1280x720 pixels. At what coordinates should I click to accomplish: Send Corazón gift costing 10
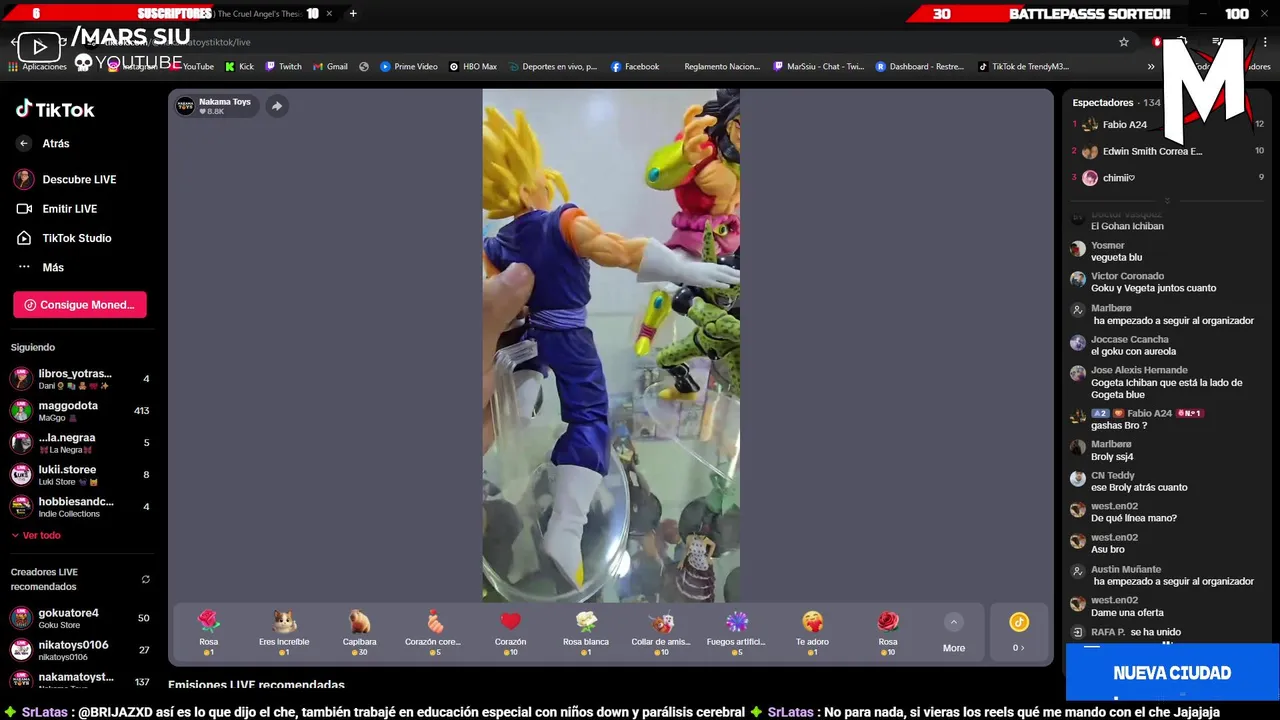point(510,632)
